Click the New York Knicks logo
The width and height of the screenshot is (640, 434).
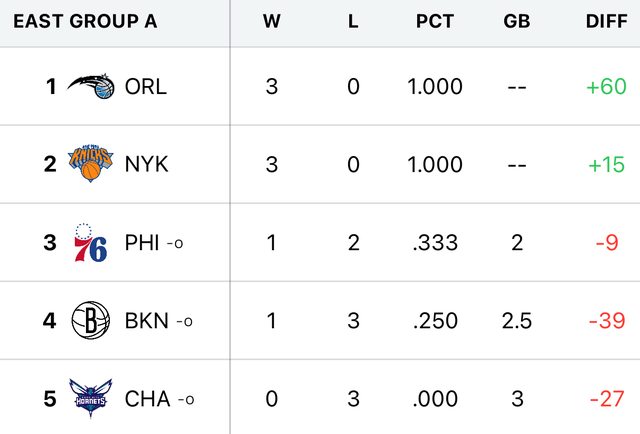[91, 164]
